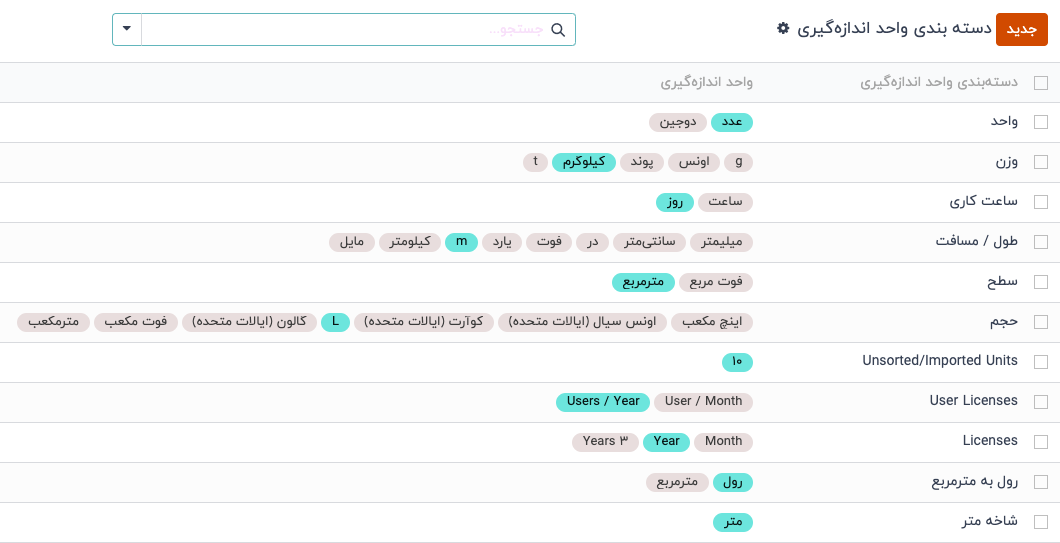Click the جدید (New) button
The width and height of the screenshot is (1060, 543).
(1022, 30)
